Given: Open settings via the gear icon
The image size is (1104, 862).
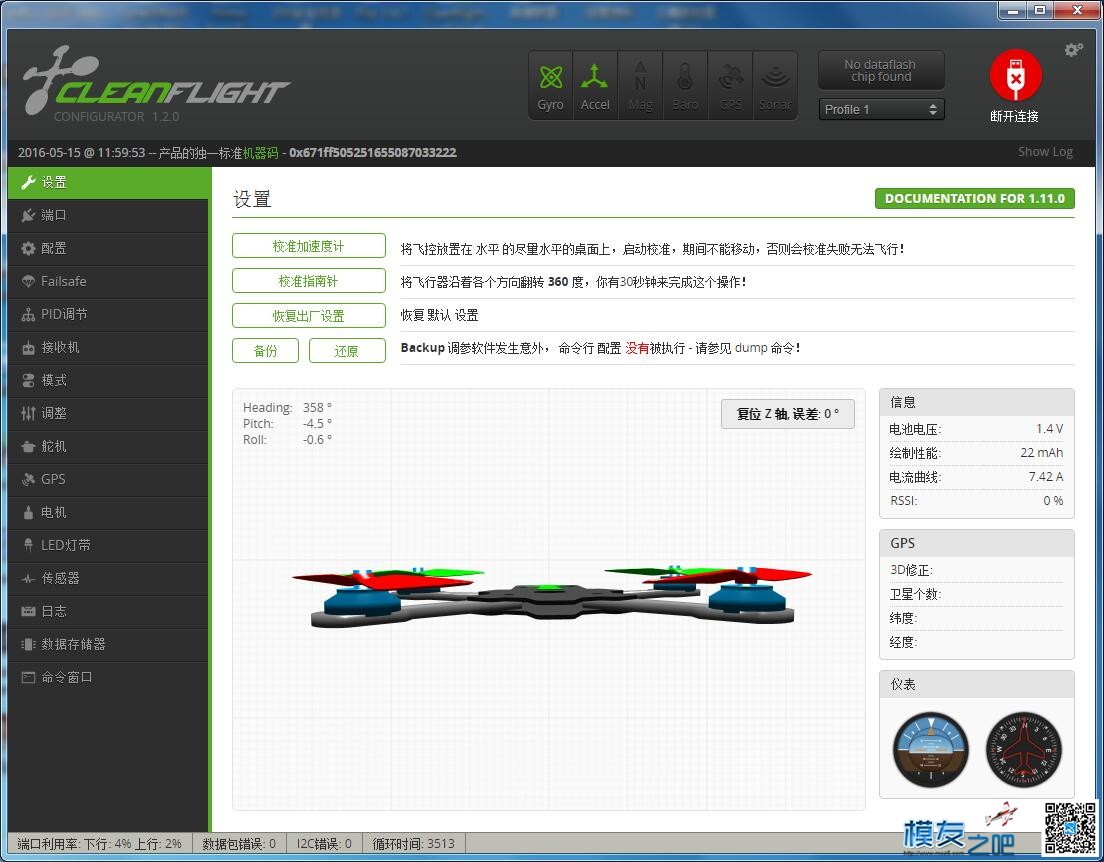Looking at the screenshot, I should (x=1074, y=49).
